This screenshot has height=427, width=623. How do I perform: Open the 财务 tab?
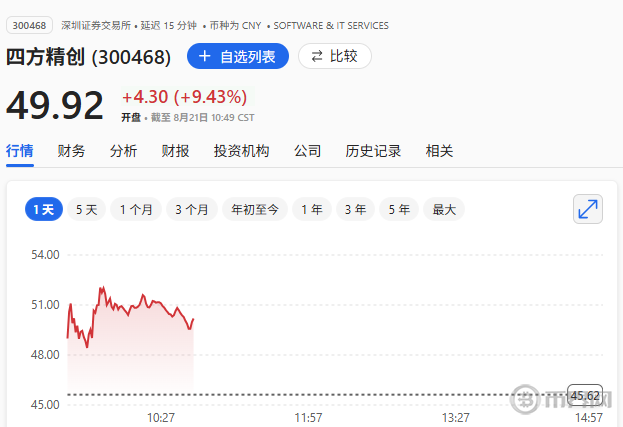(72, 151)
